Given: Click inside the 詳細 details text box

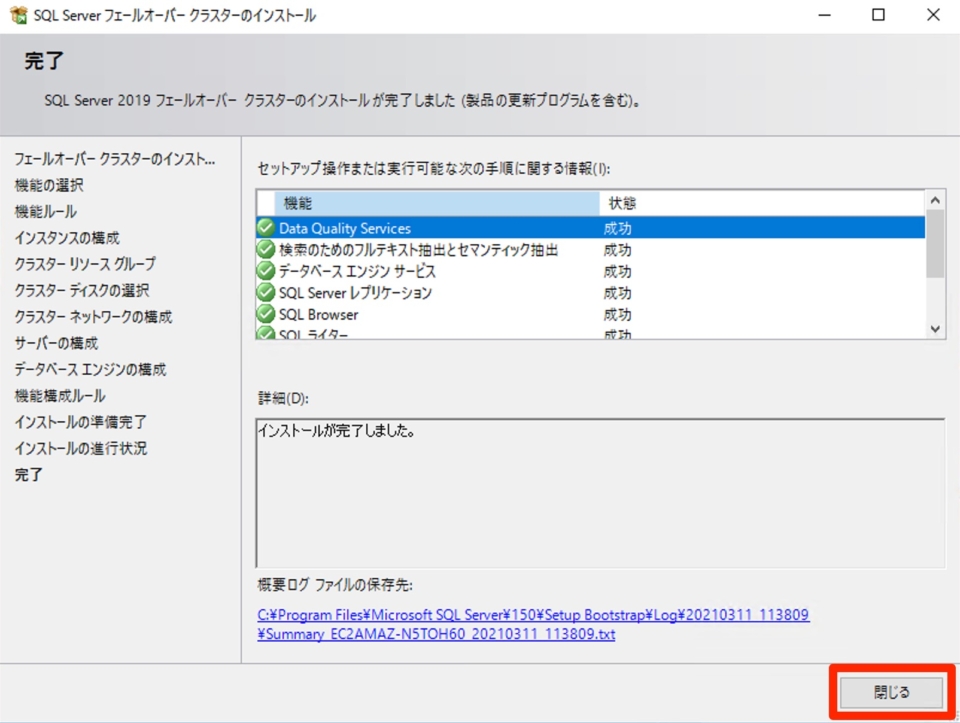Looking at the screenshot, I should tap(600, 493).
